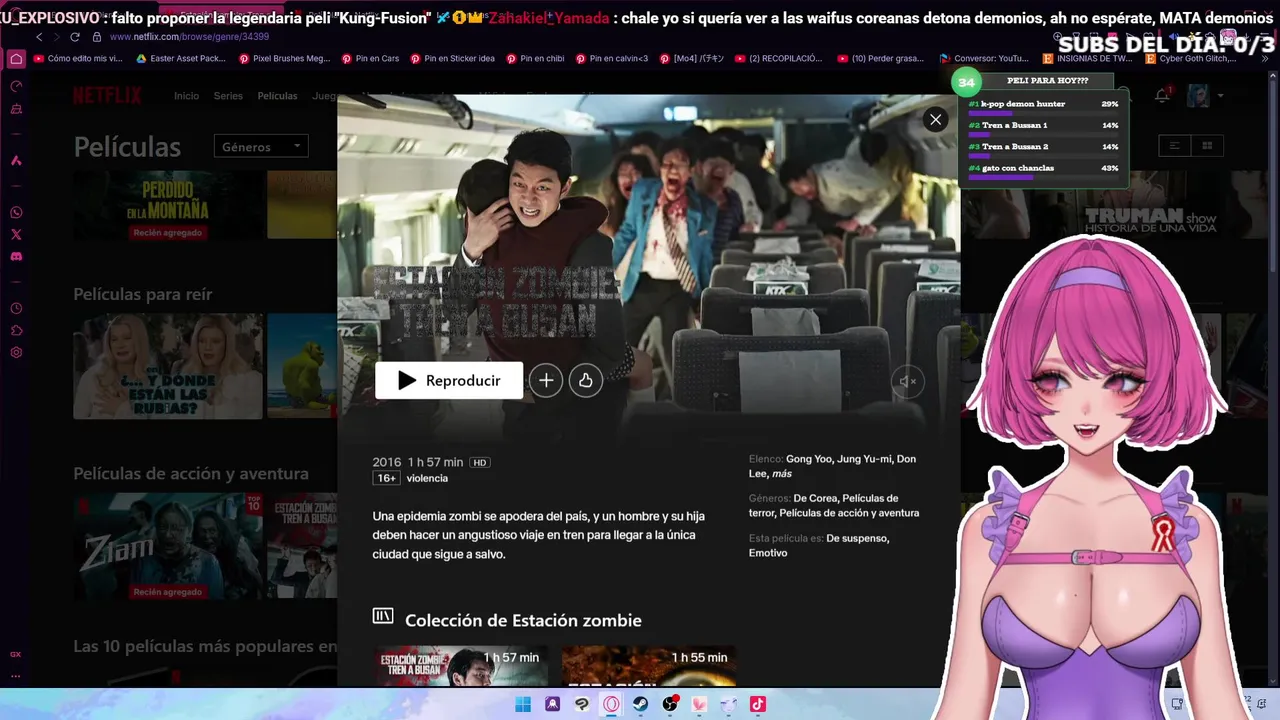The width and height of the screenshot is (1280, 720).
Task: Open sidebar history clock icon
Action: (16, 308)
